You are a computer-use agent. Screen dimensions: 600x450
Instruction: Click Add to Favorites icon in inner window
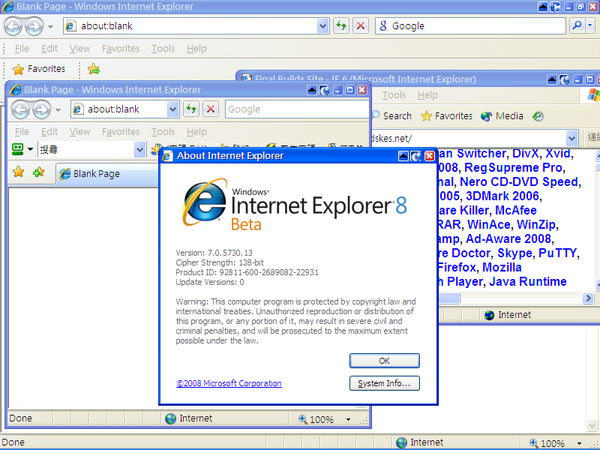pyautogui.click(x=39, y=173)
